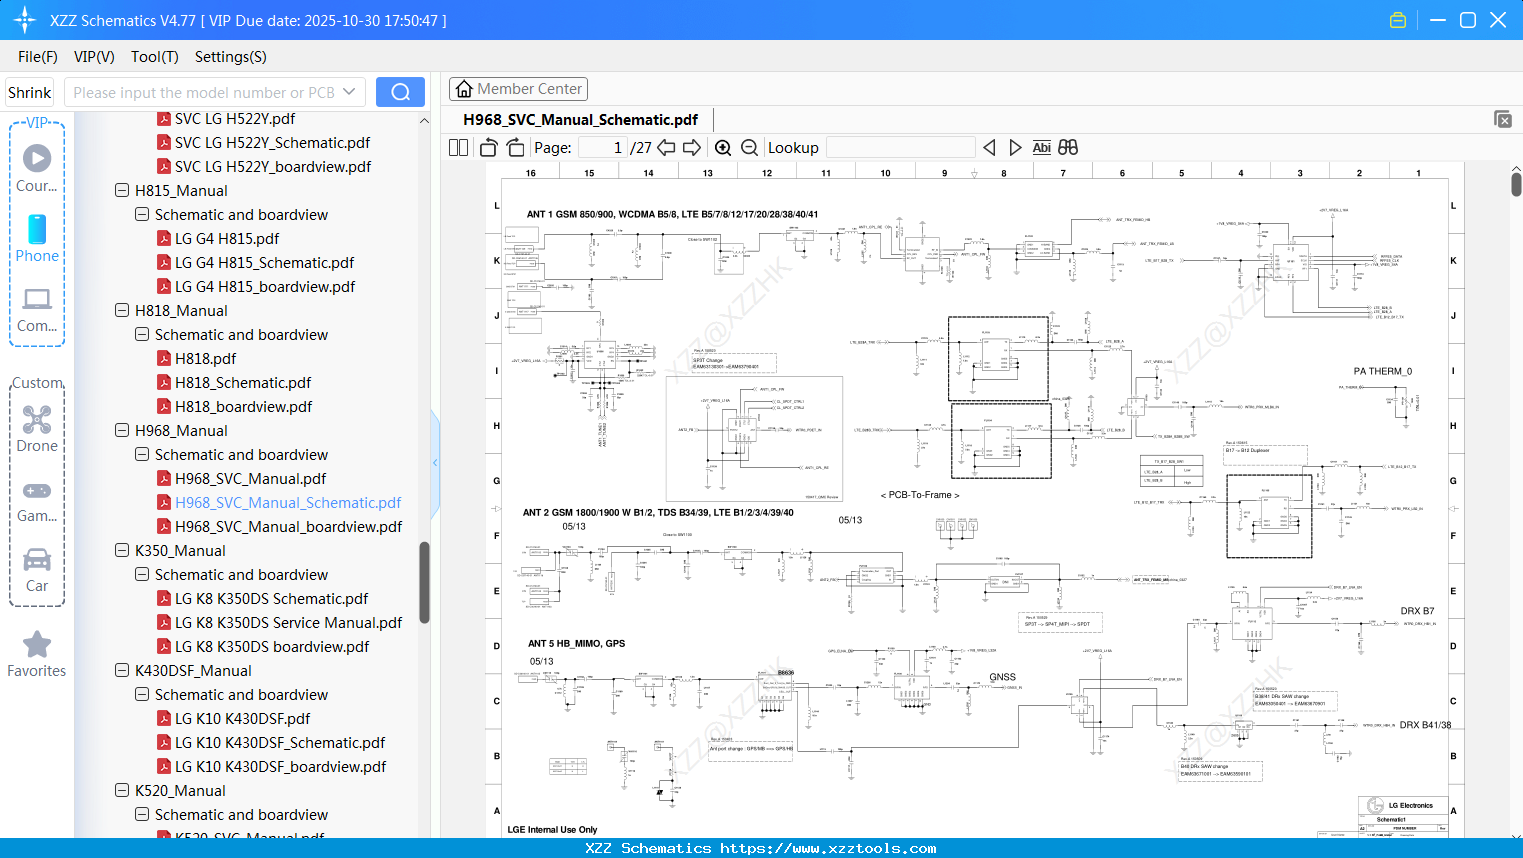Open the Drone schematics category
This screenshot has height=858, width=1523.
point(37,429)
